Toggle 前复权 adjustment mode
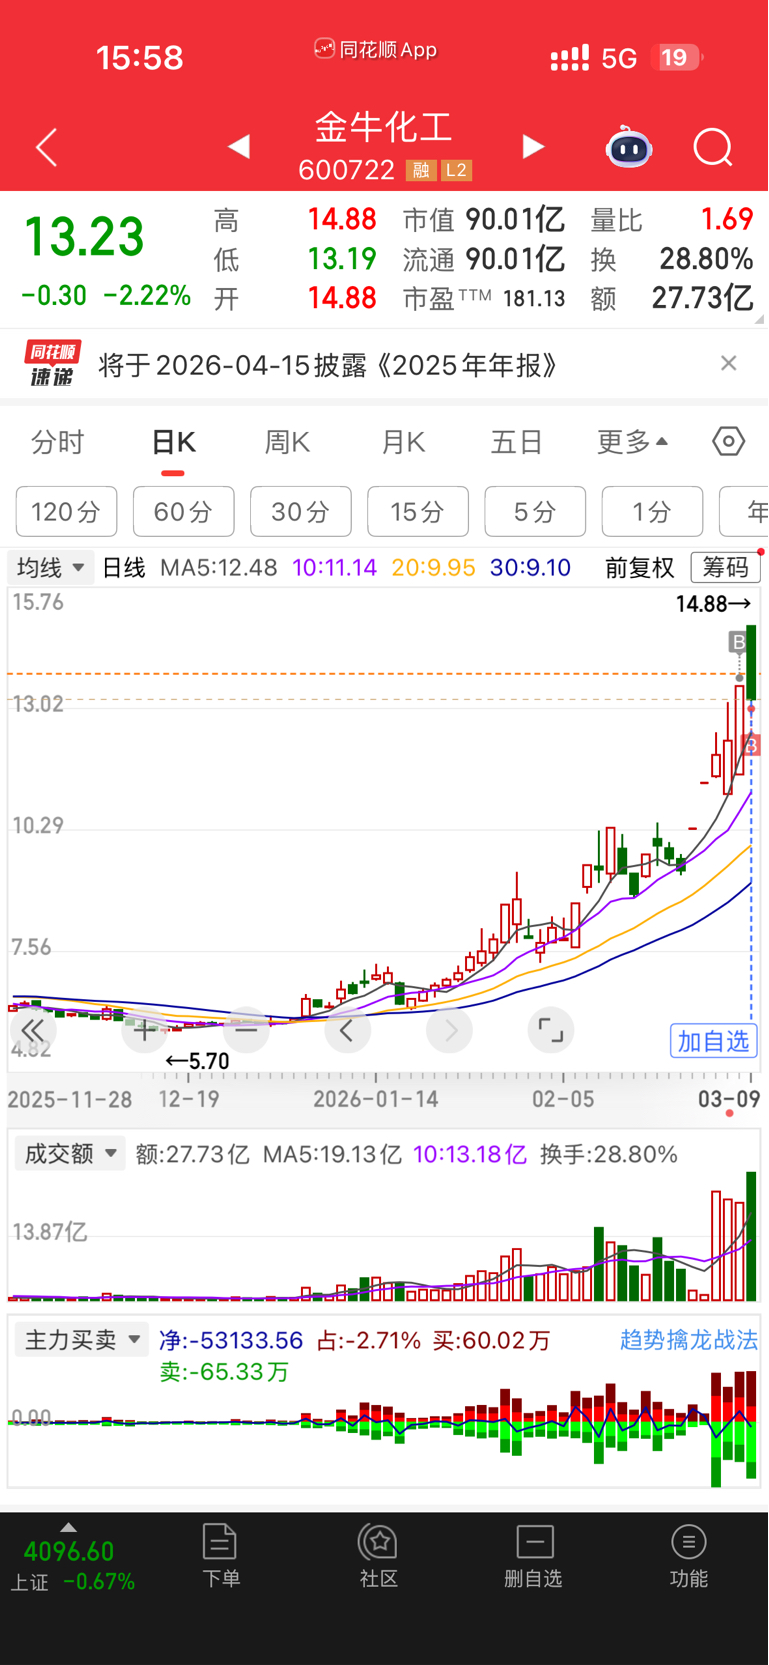769x1665 pixels. (640, 568)
